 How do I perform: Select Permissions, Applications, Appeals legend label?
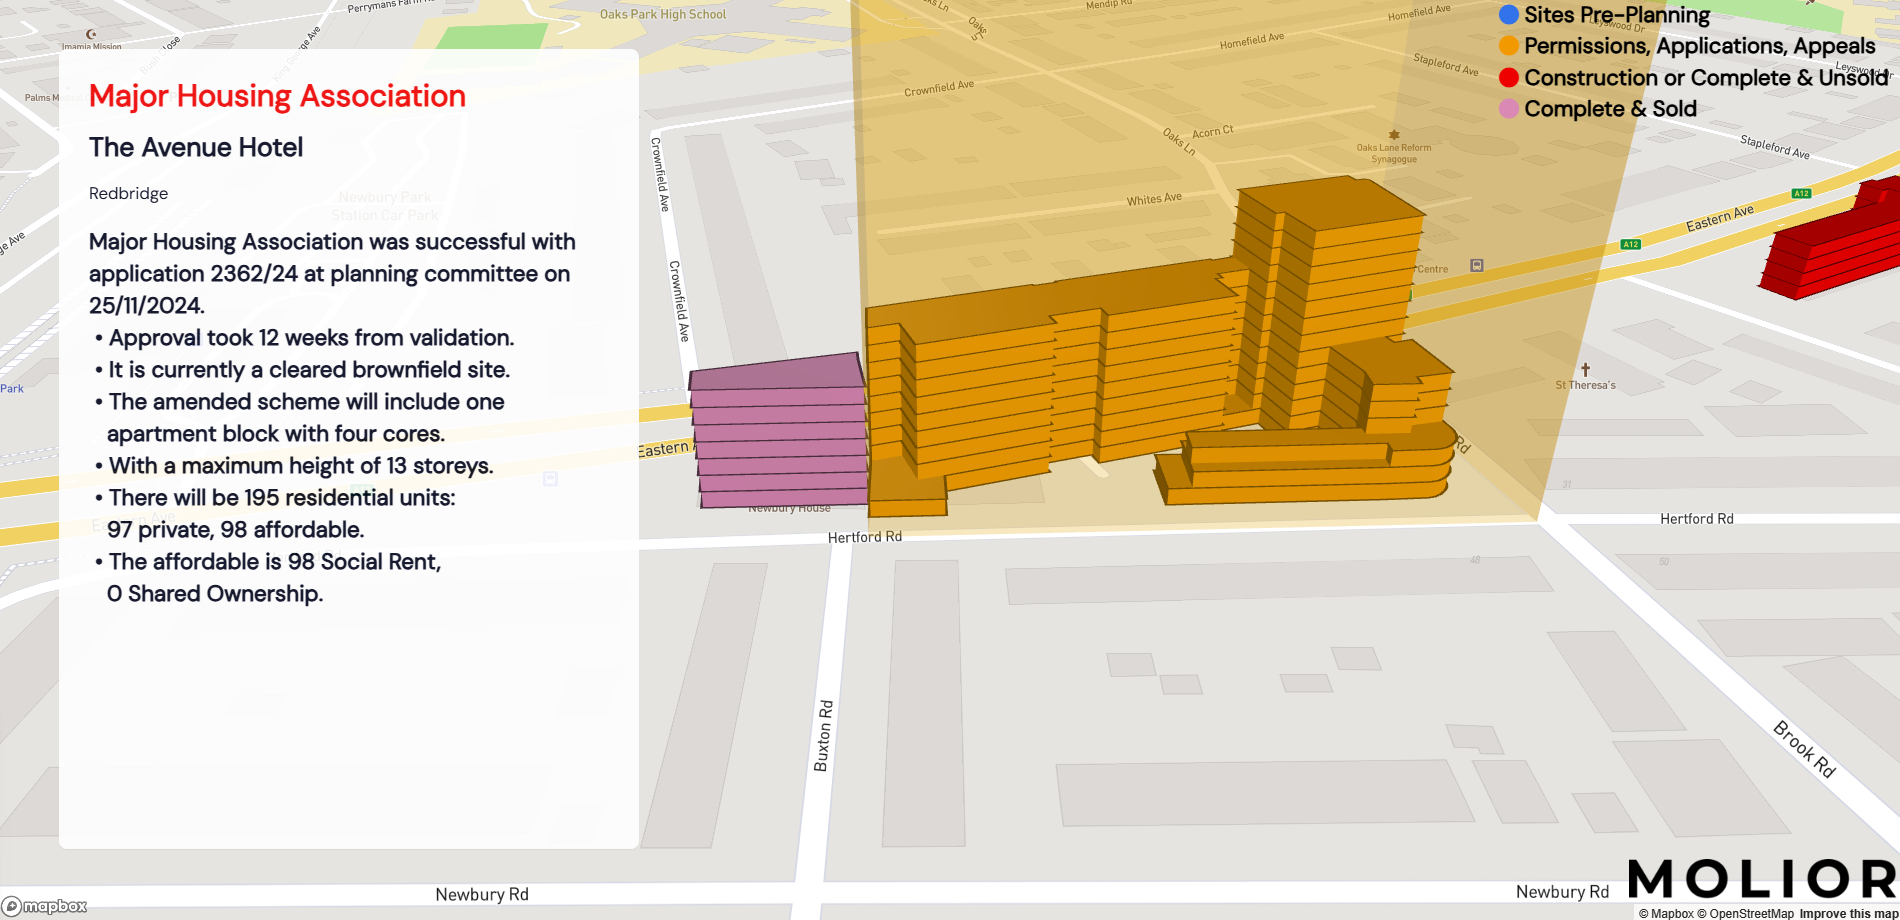1700,46
